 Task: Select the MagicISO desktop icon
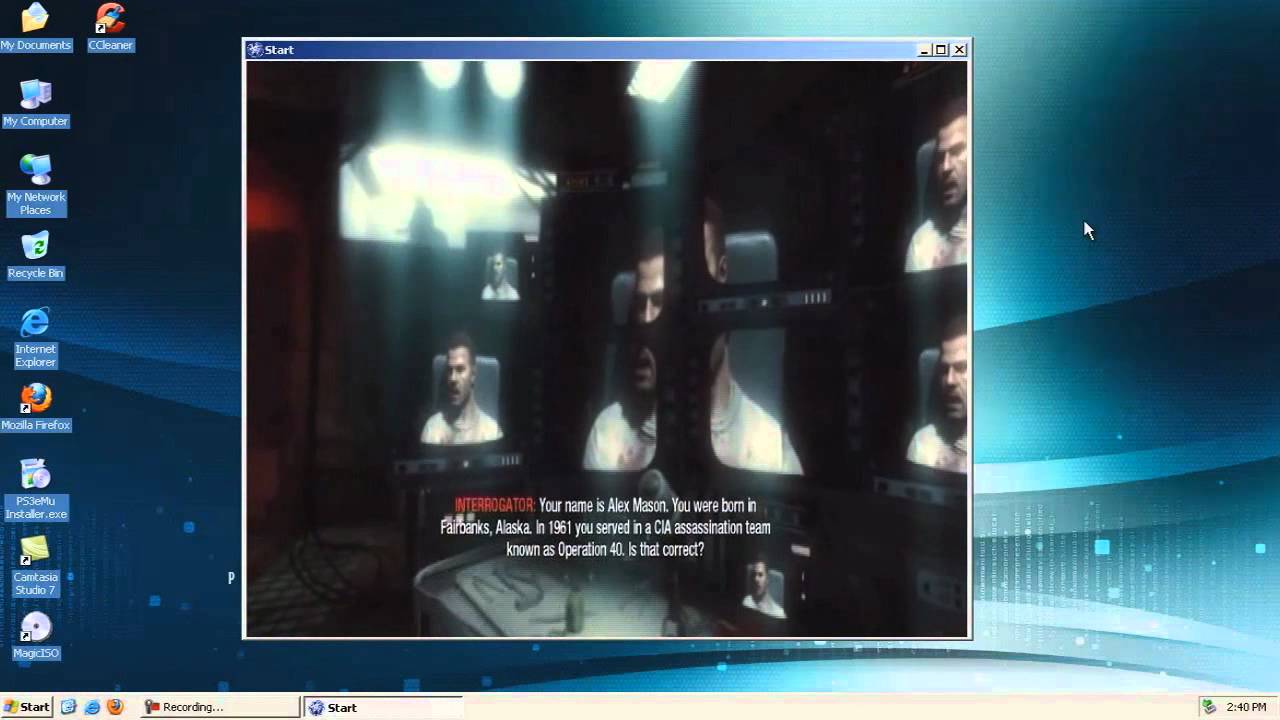click(x=35, y=635)
